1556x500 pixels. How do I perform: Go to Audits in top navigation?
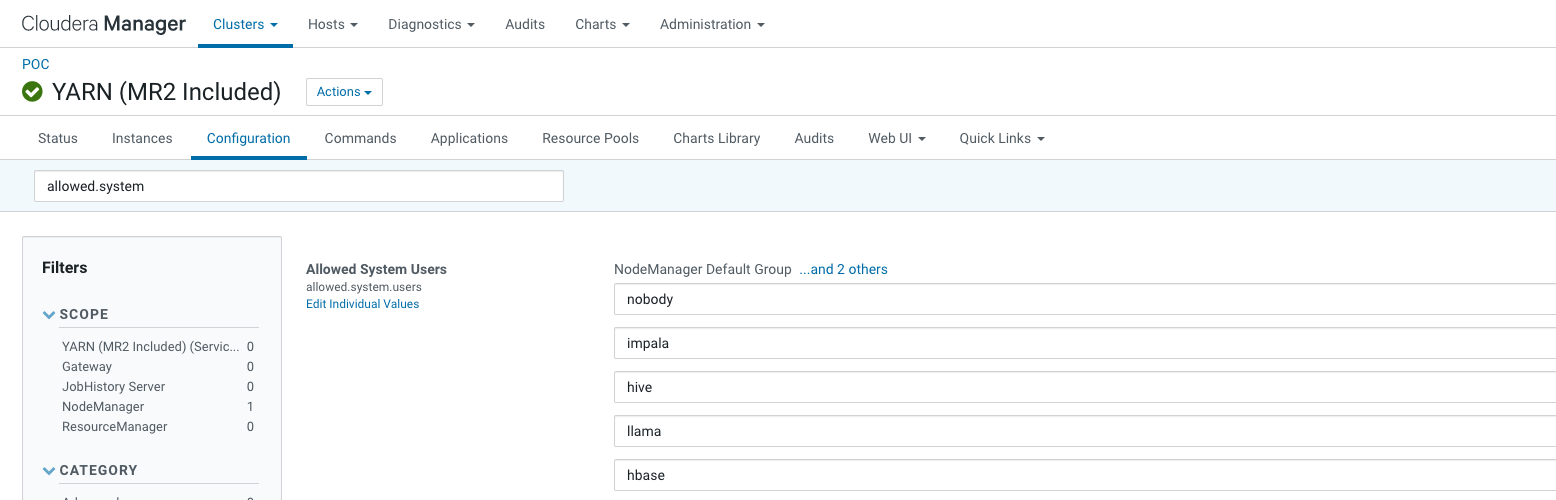pos(525,24)
